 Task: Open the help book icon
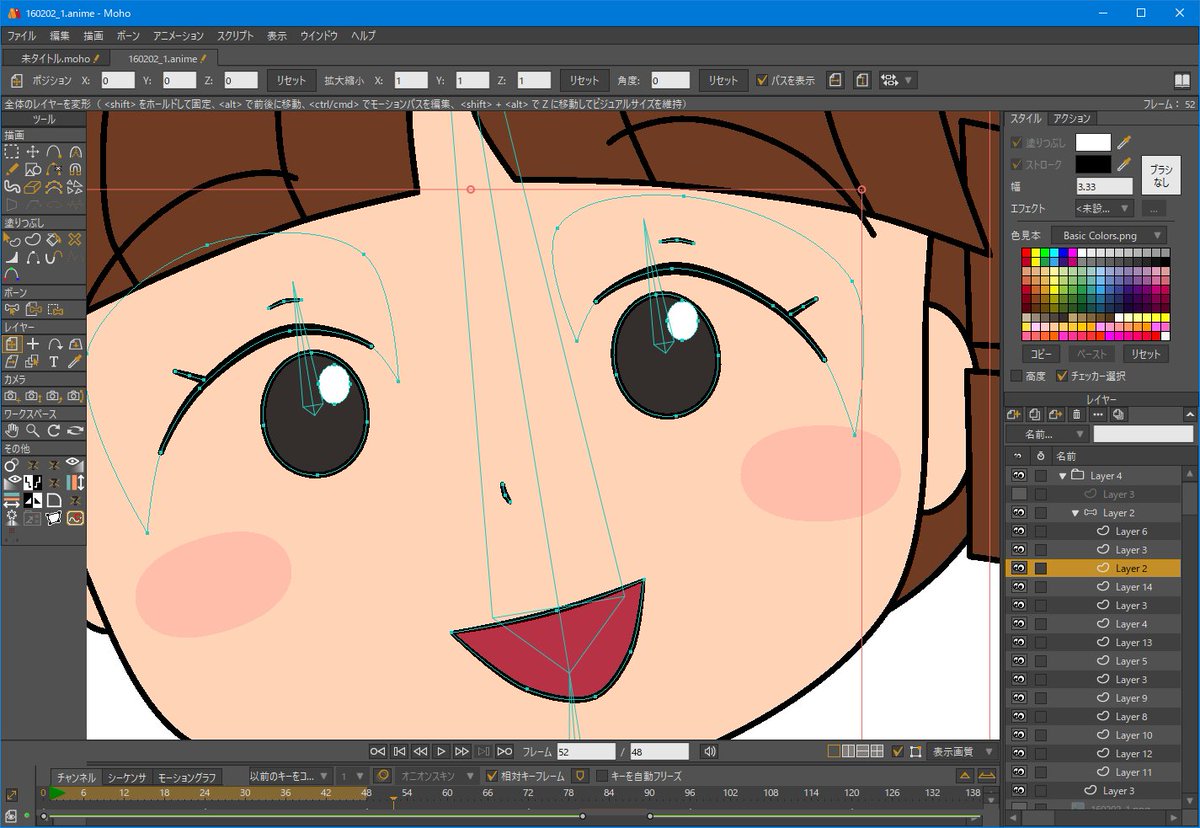1182,80
